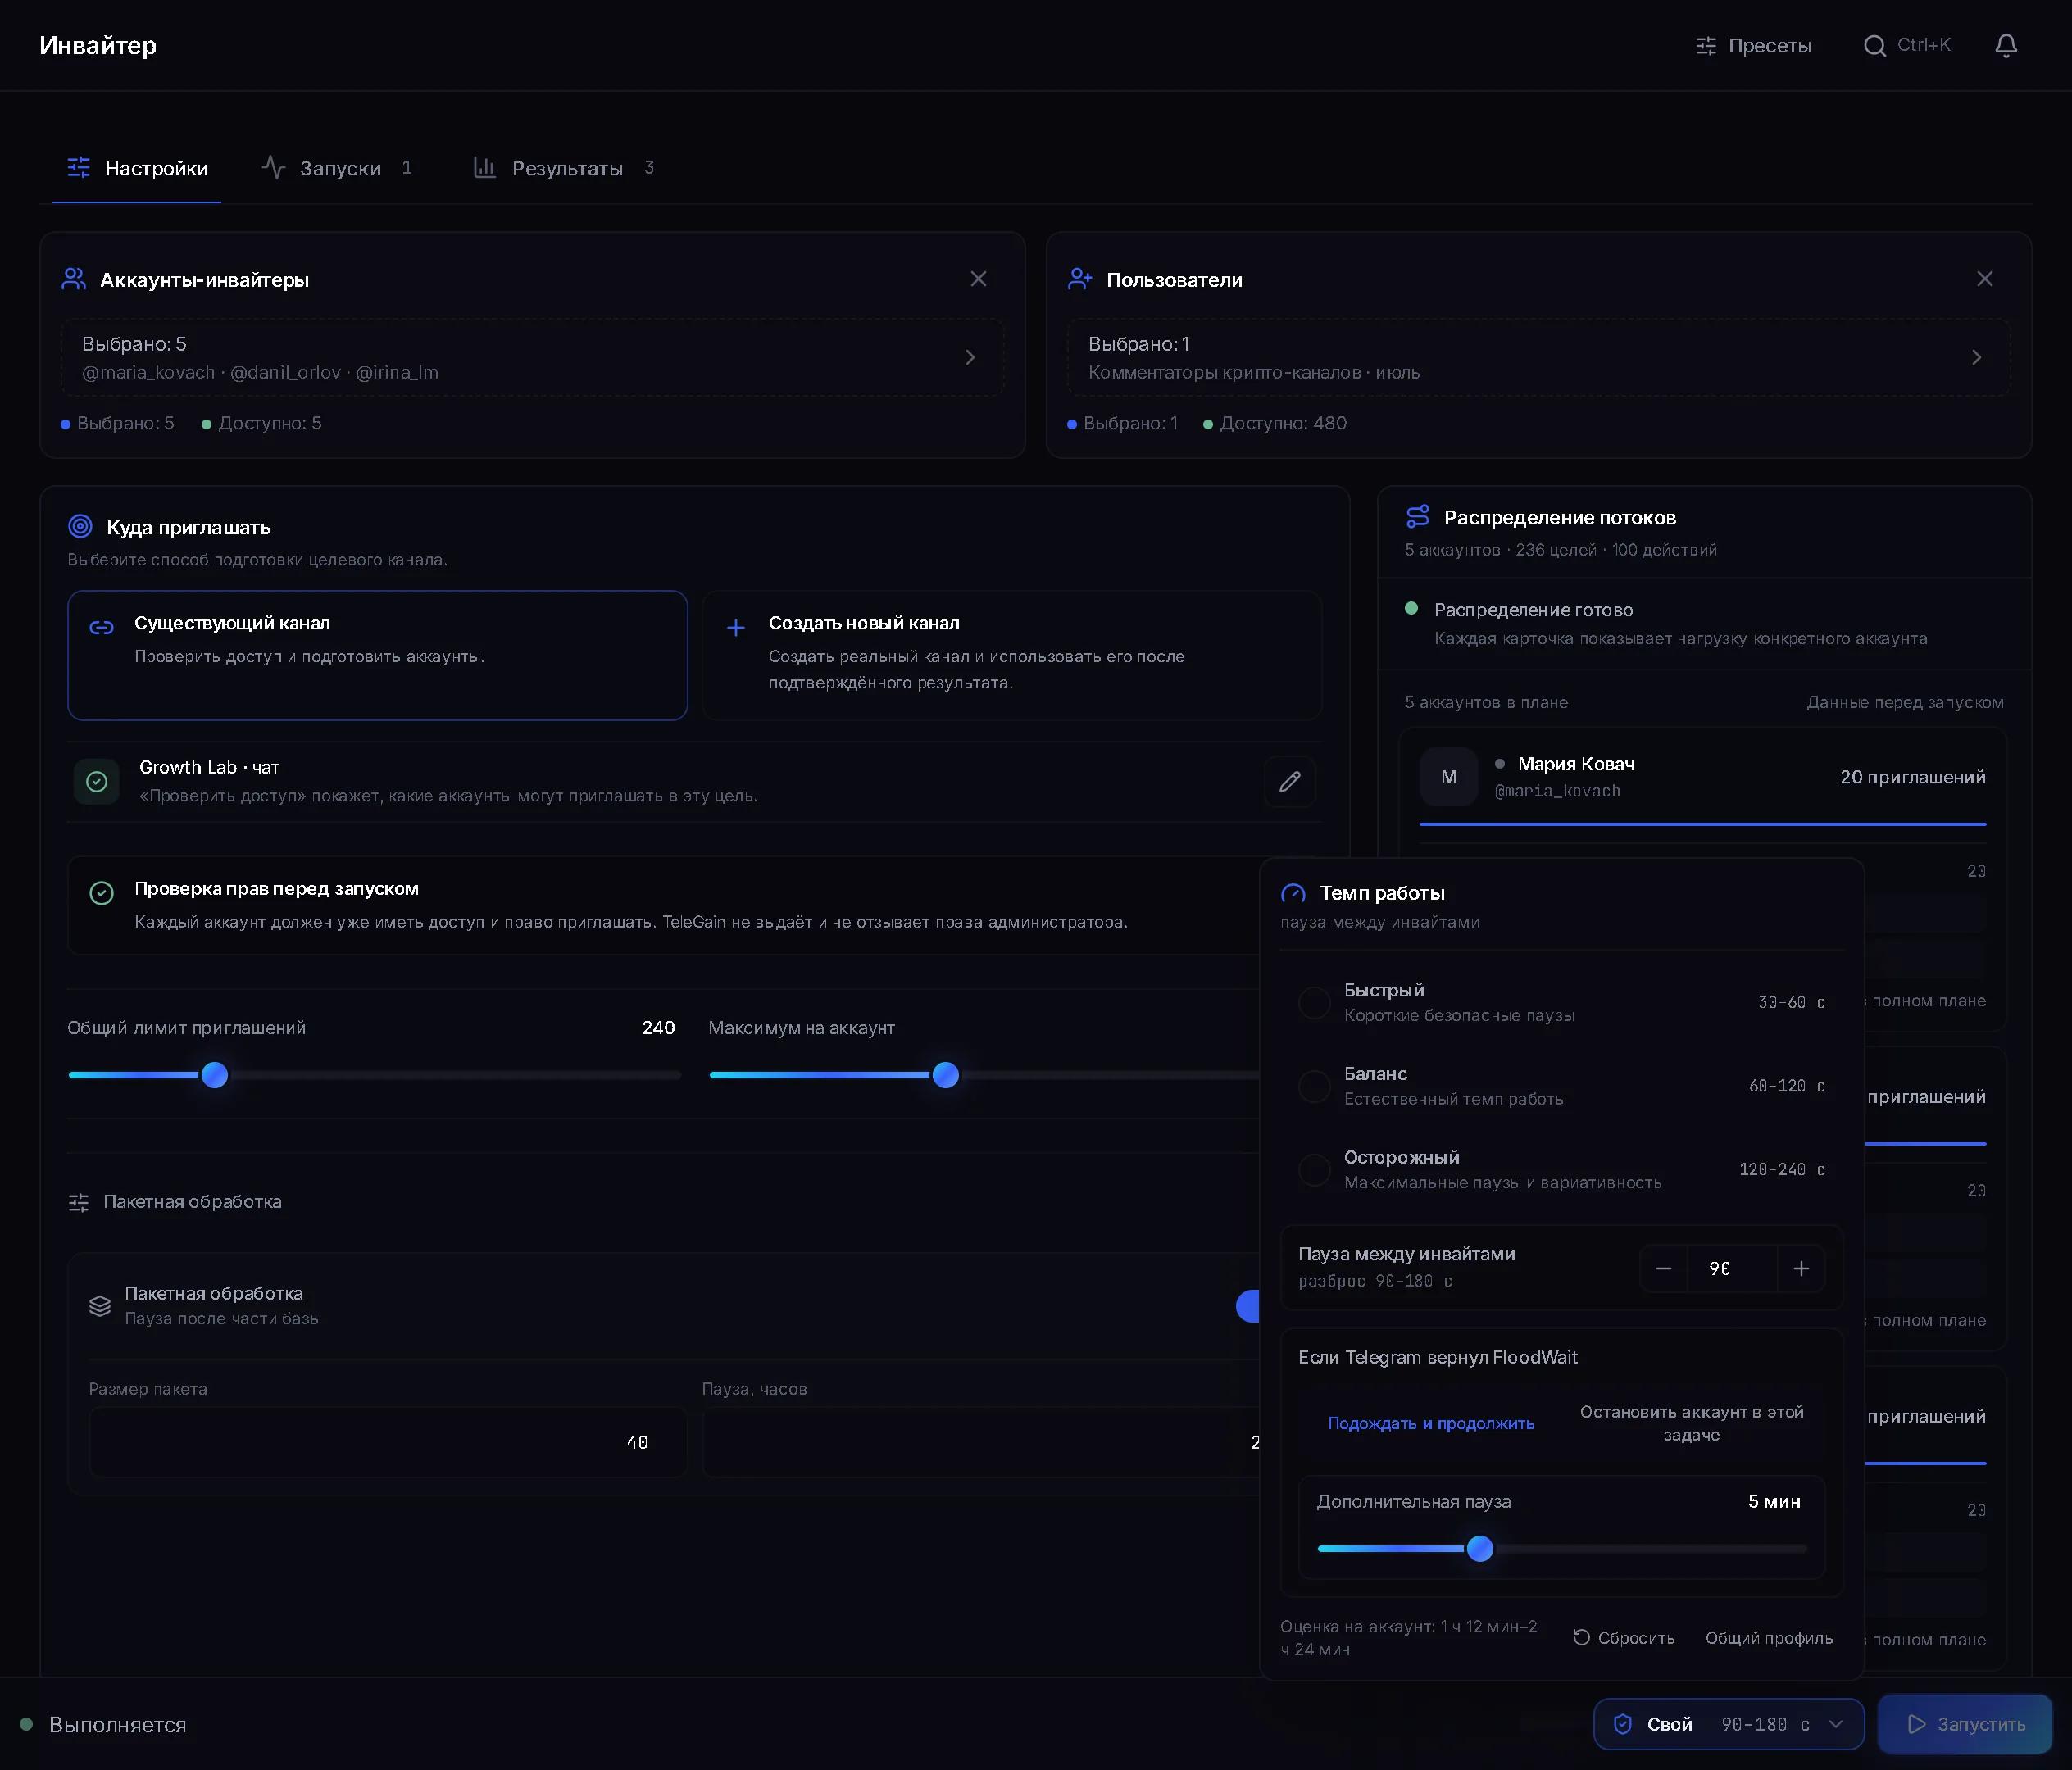Click the Инвайтер app title

[x=98, y=45]
